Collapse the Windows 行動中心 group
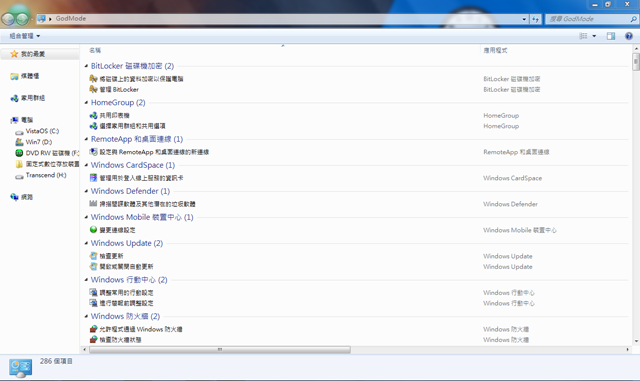 [86, 280]
